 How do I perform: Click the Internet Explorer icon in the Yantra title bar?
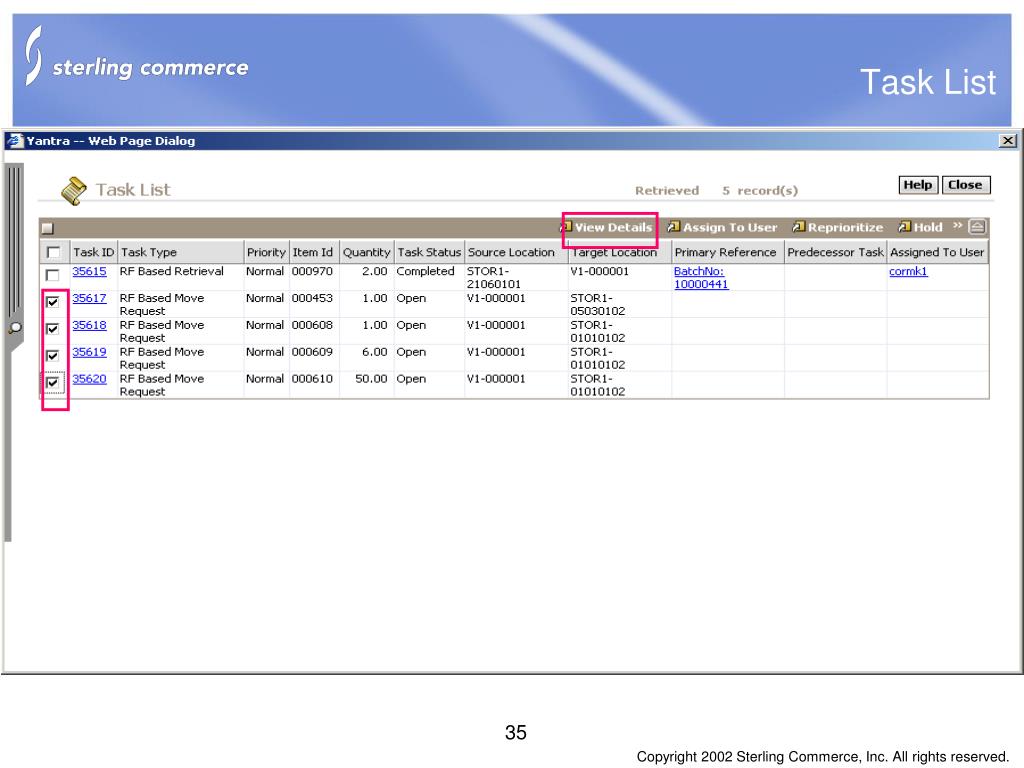[x=14, y=140]
